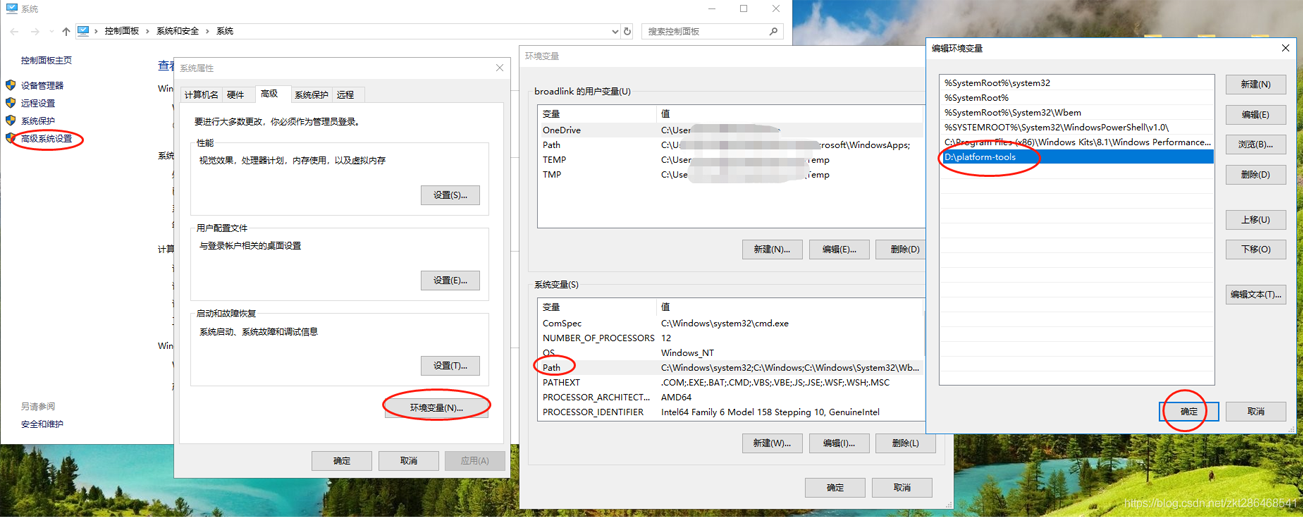This screenshot has height=517, width=1303.
Task: Click the shield icon beside 高级系统设置
Action: tap(11, 138)
